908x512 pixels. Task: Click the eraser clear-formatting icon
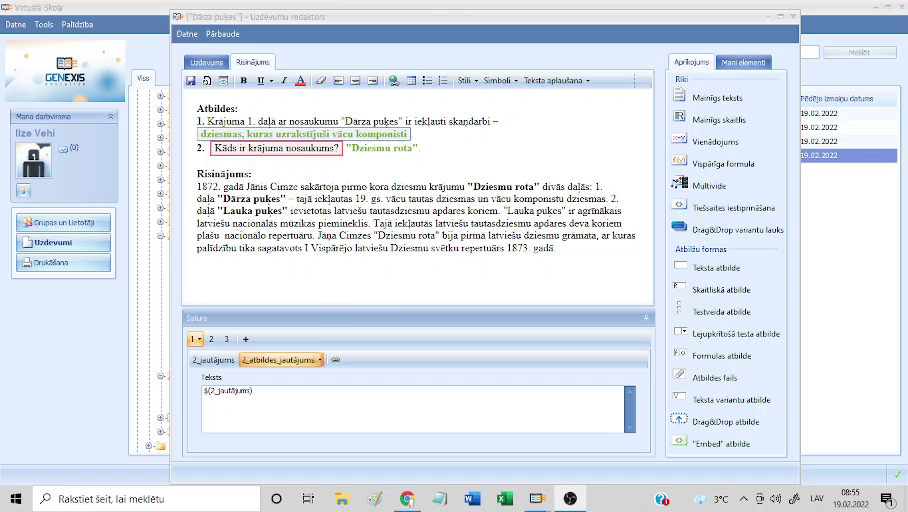point(321,80)
